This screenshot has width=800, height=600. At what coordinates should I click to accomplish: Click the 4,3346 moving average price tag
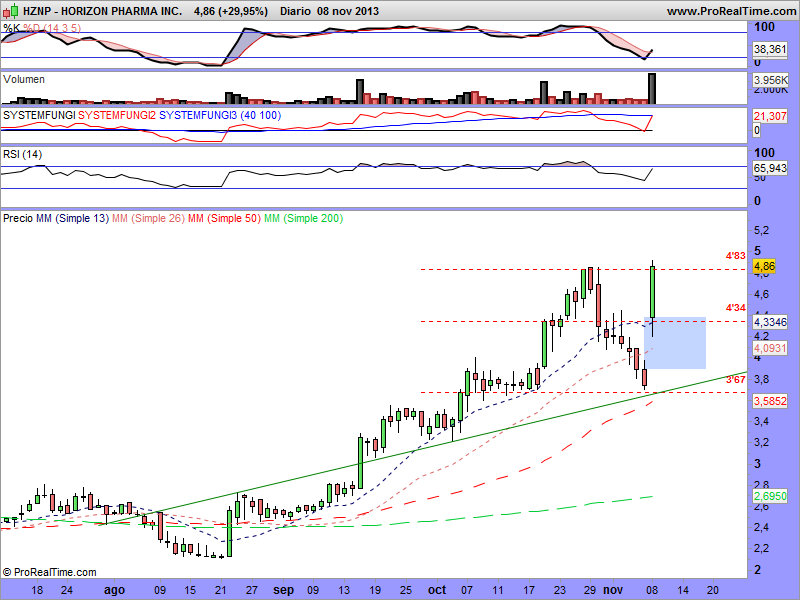coord(770,322)
